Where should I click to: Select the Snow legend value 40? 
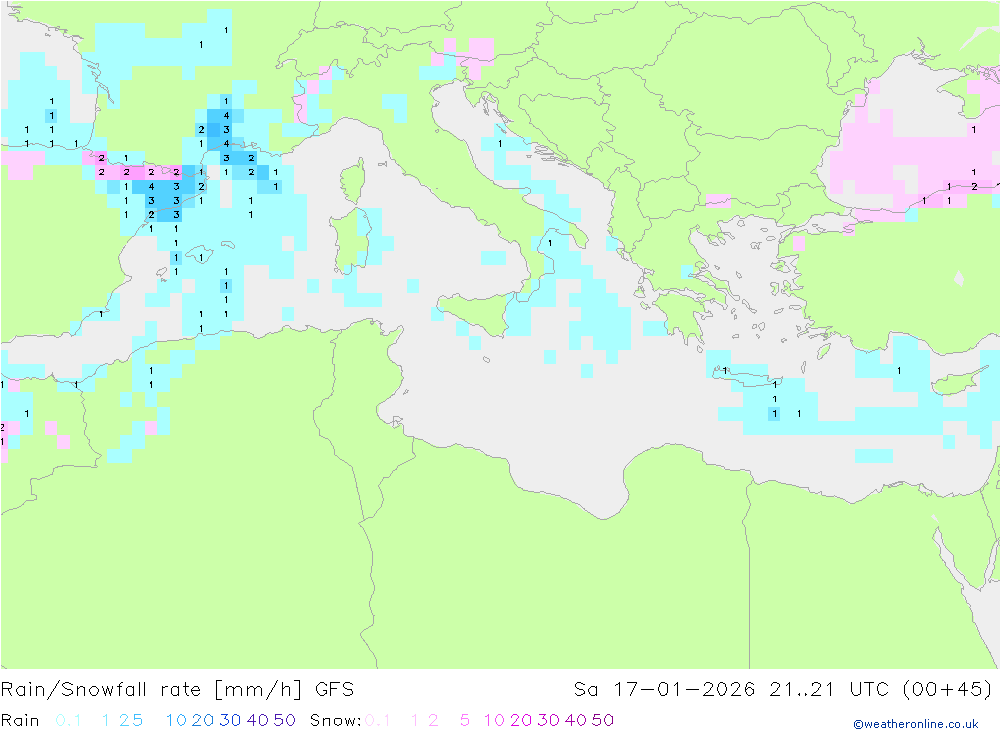(x=576, y=720)
